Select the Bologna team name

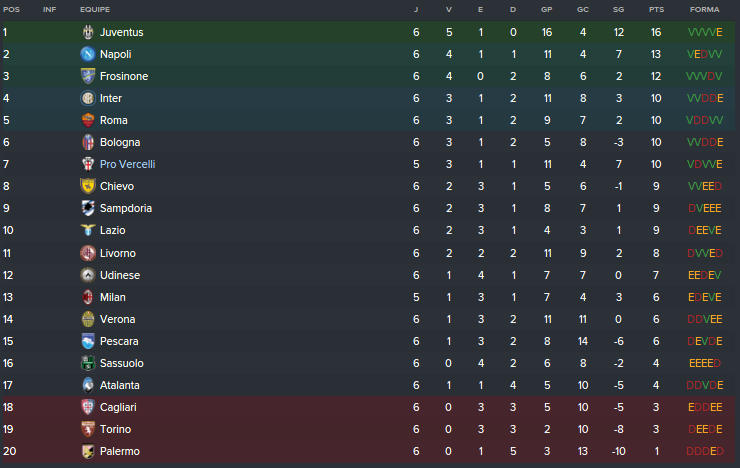(119, 142)
